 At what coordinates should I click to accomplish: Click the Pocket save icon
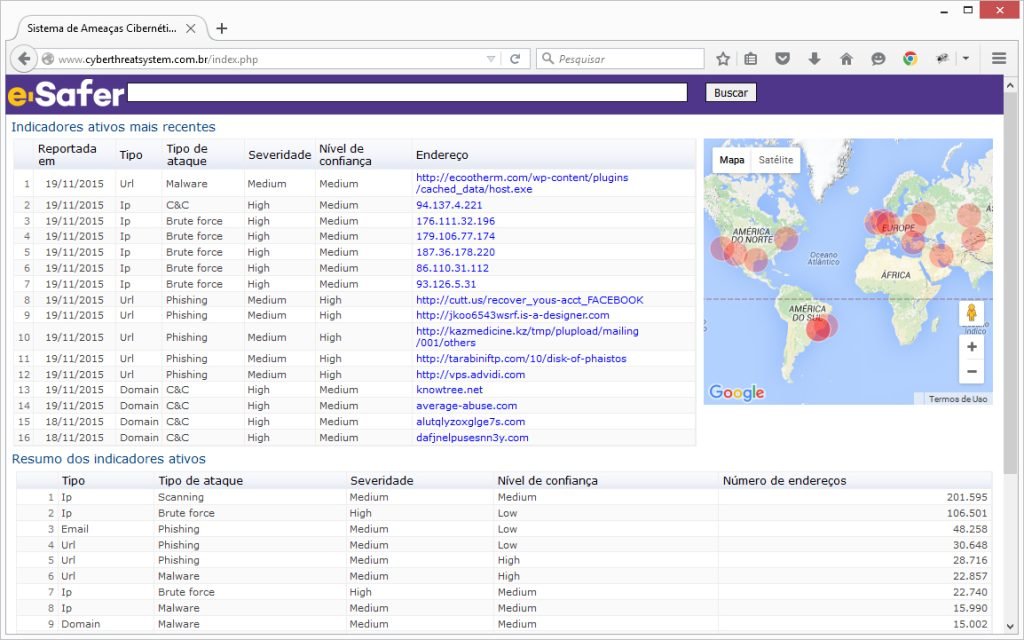783,59
